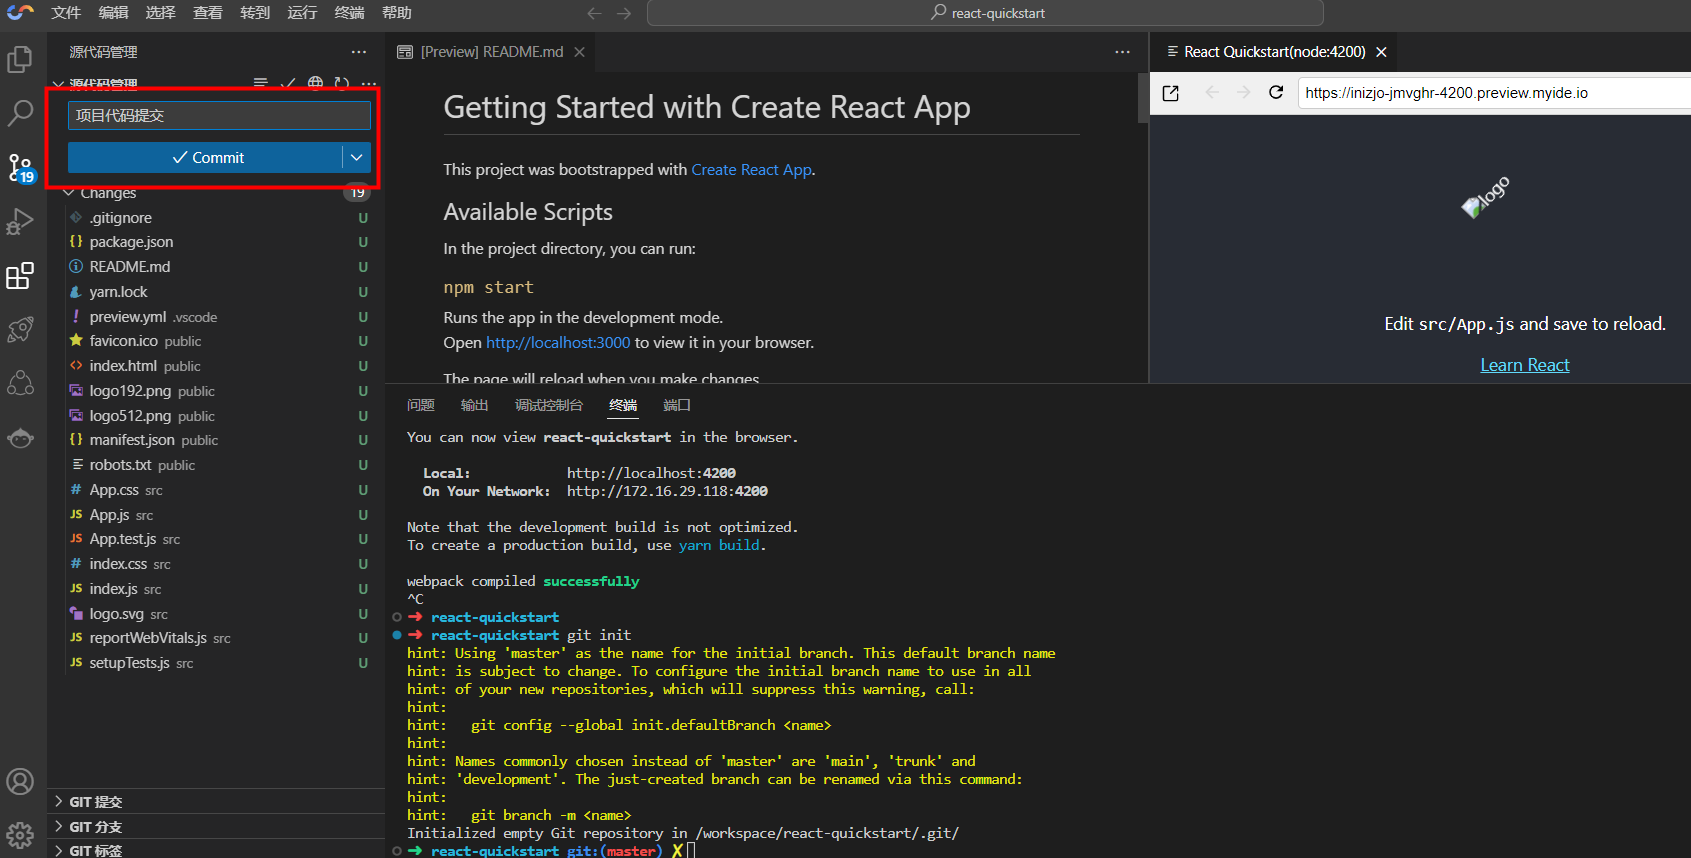
Task: Select yarn.lock in Changes list
Action: 216,292
